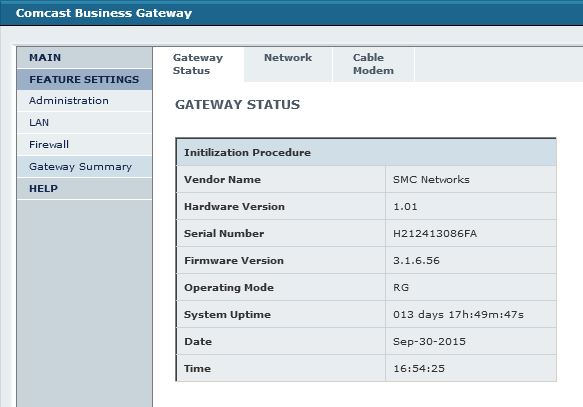Switch to the Cable Modem tab
The height and width of the screenshot is (407, 583).
tap(373, 64)
